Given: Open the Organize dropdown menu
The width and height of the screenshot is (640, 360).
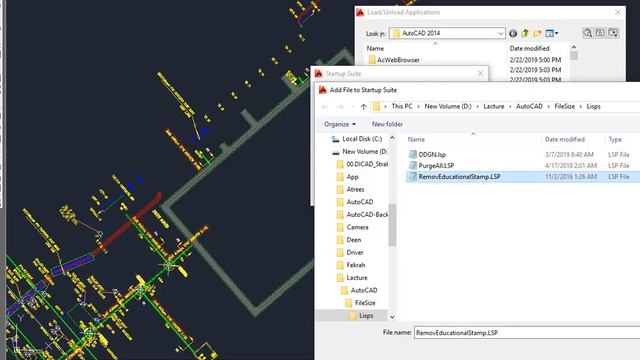Looking at the screenshot, I should 340,124.
